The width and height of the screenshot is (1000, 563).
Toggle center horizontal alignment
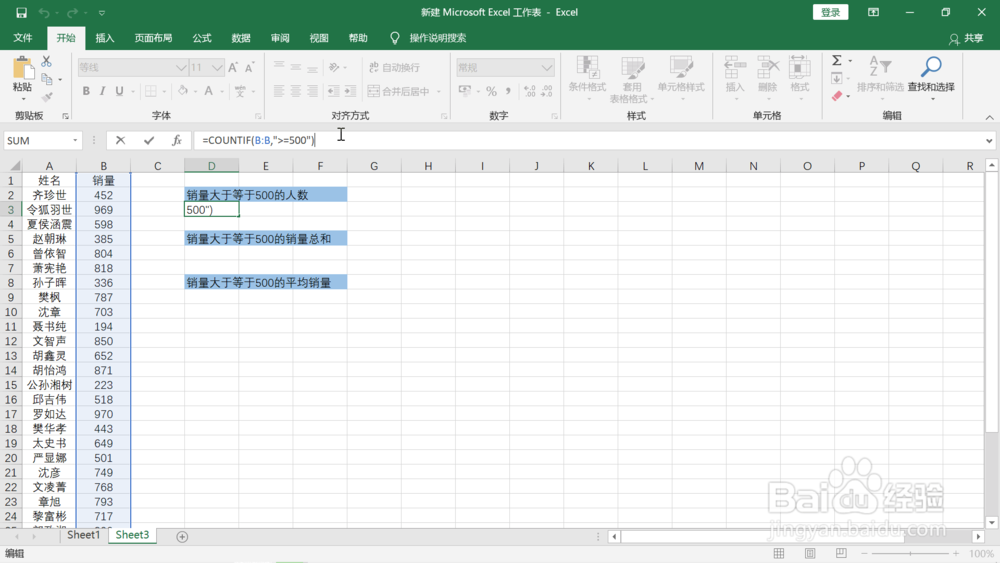point(295,91)
